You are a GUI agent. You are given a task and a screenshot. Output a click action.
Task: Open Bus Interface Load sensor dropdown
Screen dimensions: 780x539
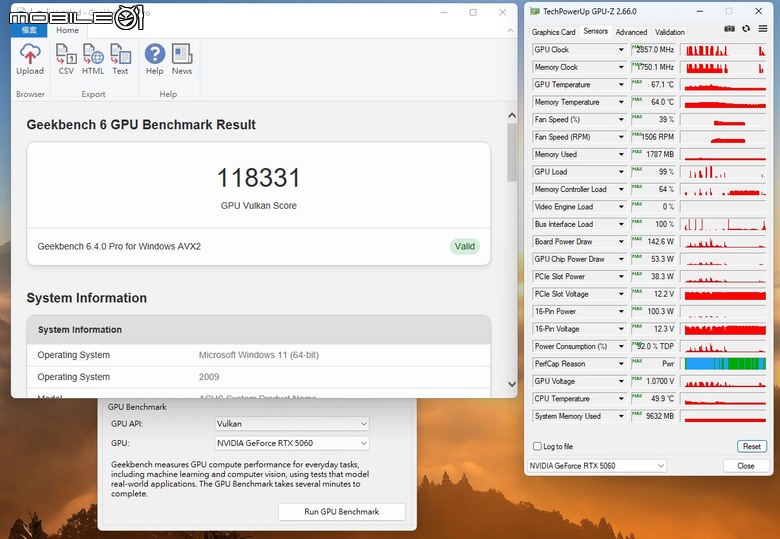621,224
